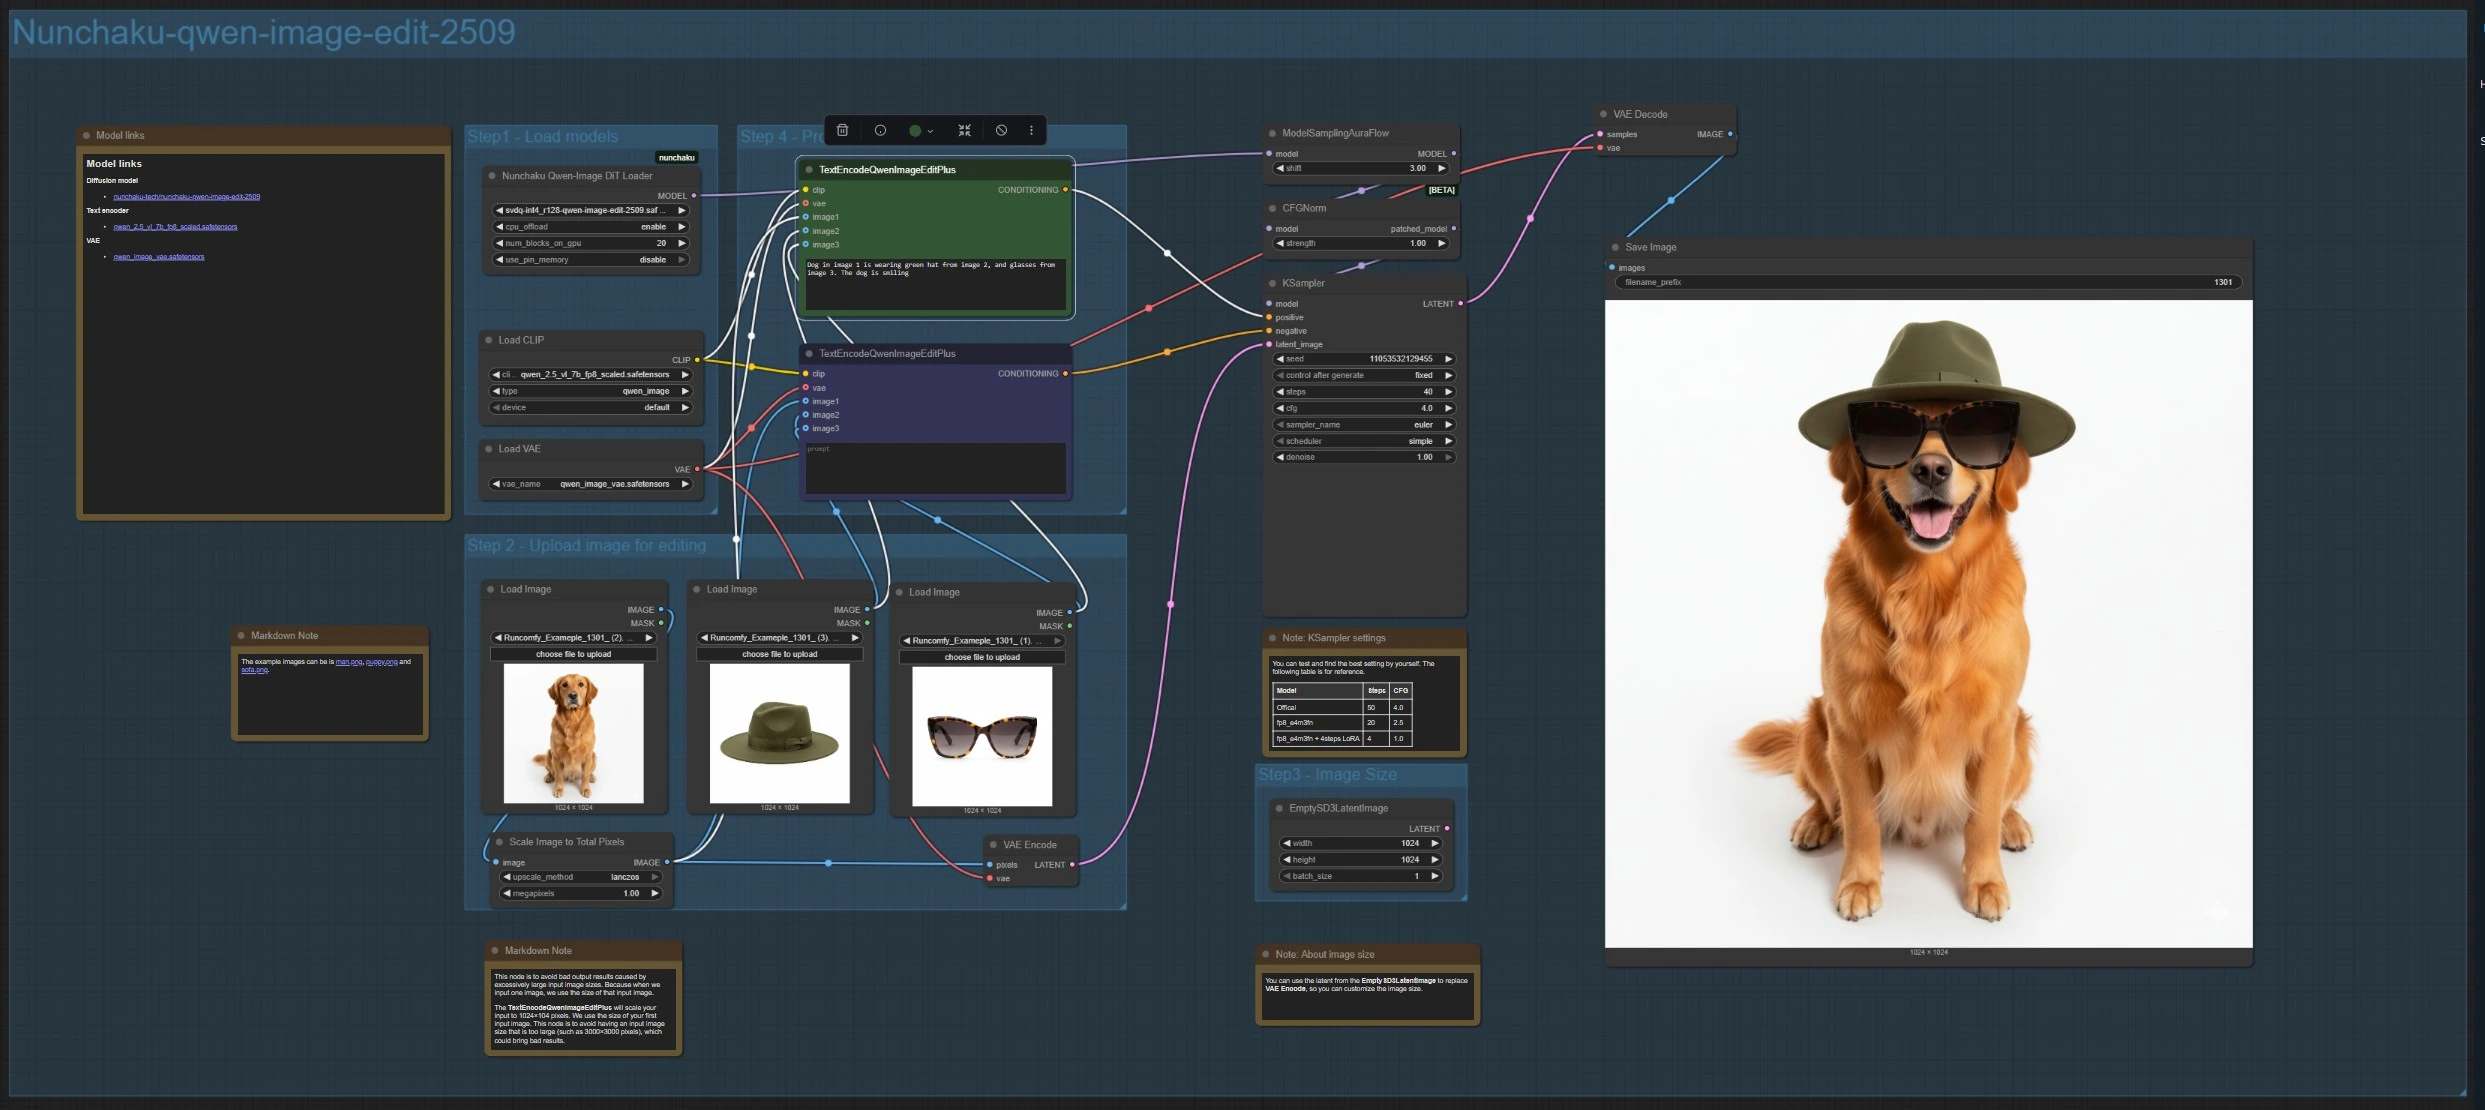The width and height of the screenshot is (2485, 1110).
Task: Pick the green node color circle in the toolbar
Action: pos(914,130)
